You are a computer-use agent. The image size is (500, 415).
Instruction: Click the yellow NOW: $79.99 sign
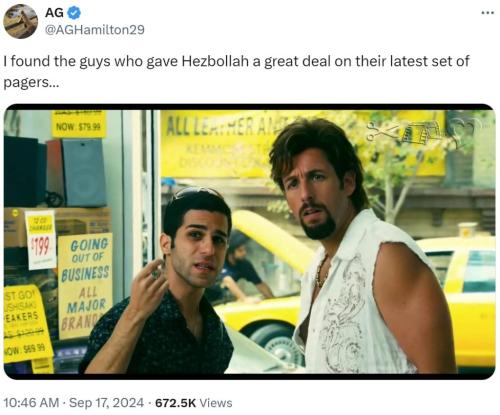pos(79,124)
